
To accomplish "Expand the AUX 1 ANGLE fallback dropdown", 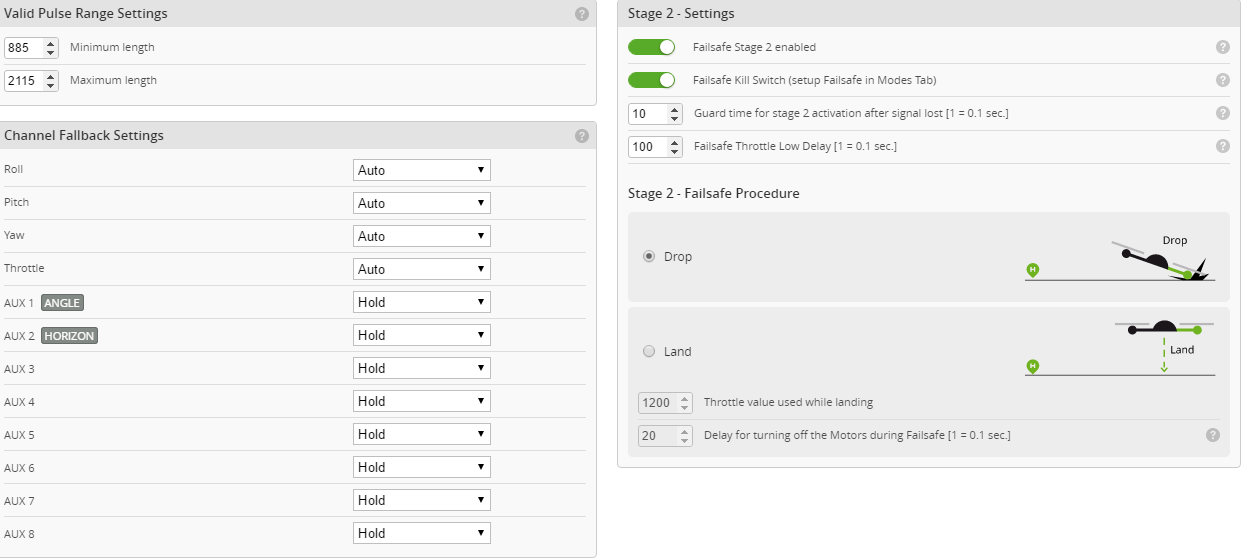I will 422,302.
